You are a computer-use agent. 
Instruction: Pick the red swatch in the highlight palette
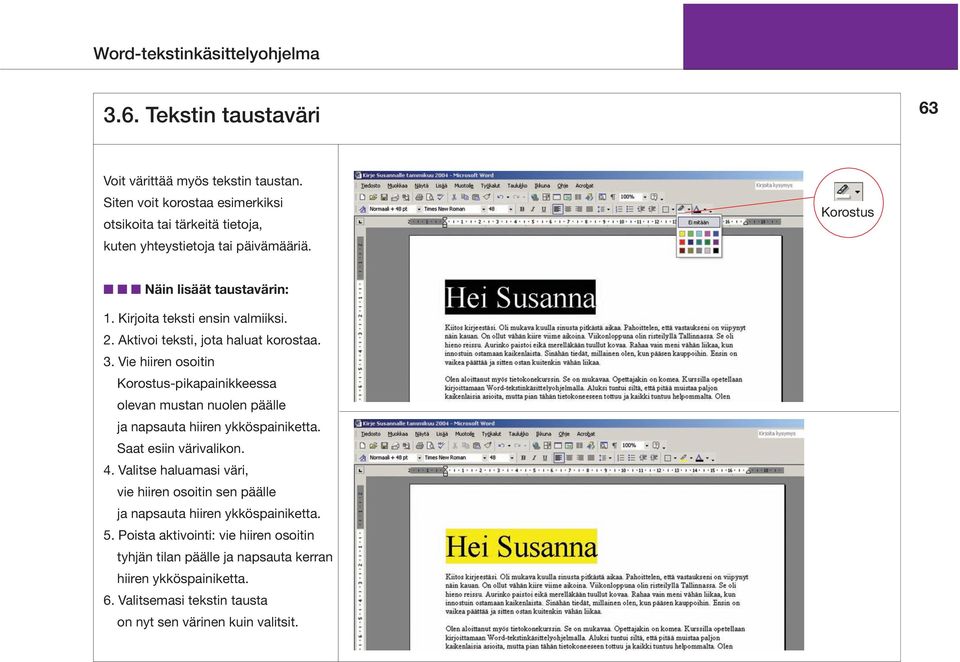point(682,243)
